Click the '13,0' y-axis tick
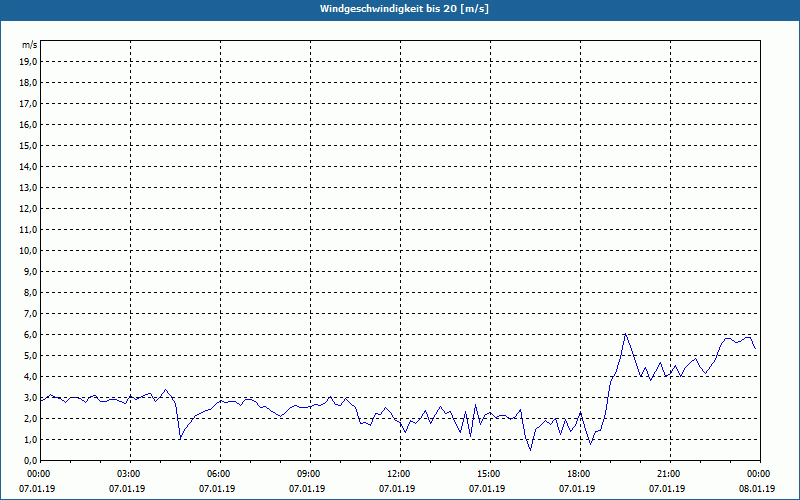Image resolution: width=800 pixels, height=500 pixels. coord(29,187)
